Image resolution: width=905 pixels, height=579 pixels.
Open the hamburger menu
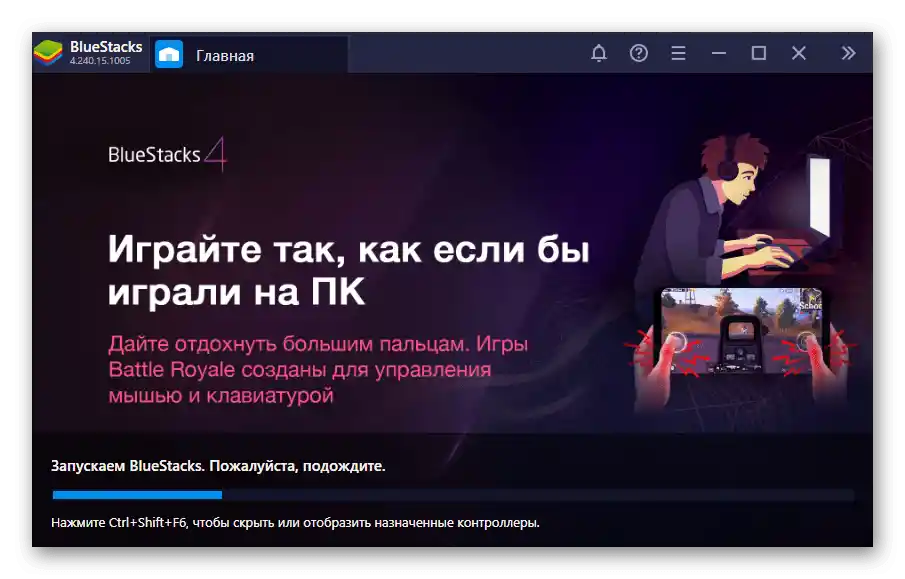click(679, 53)
